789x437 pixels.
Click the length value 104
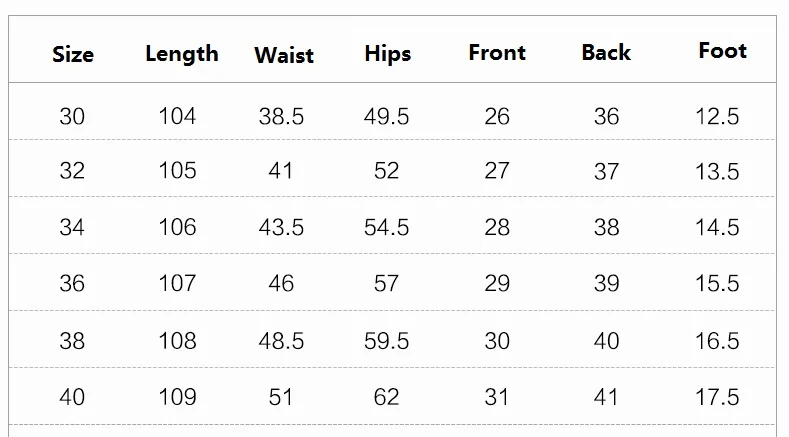[177, 116]
